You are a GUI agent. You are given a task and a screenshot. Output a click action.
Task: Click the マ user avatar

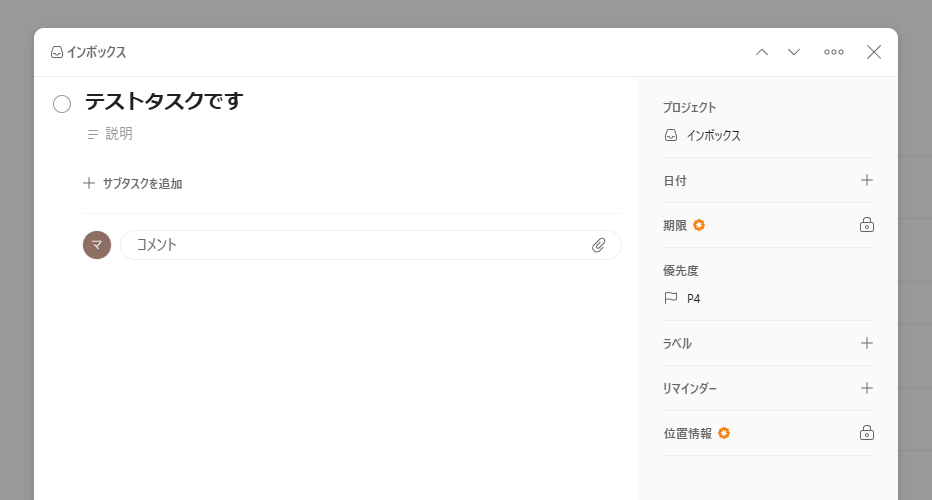(97, 245)
